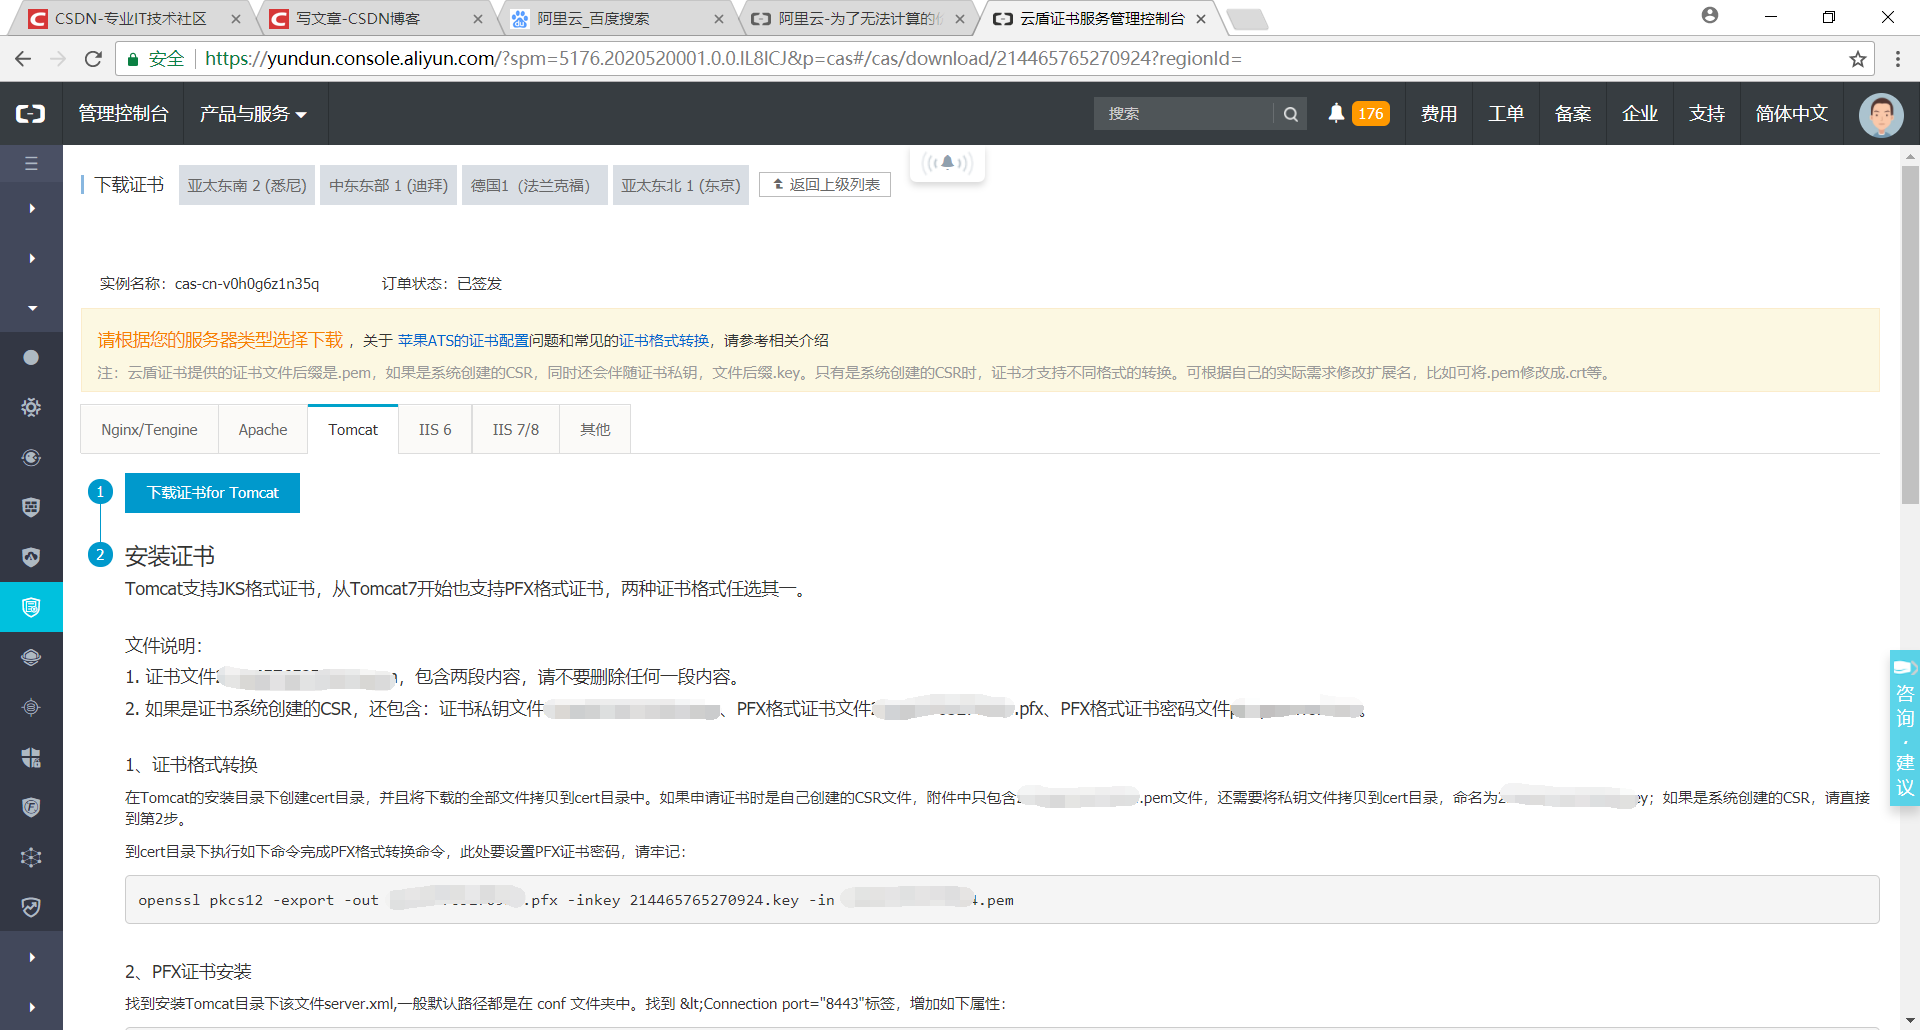Viewport: 1920px width, 1030px height.
Task: Select the Tomcat tab
Action: coord(353,429)
